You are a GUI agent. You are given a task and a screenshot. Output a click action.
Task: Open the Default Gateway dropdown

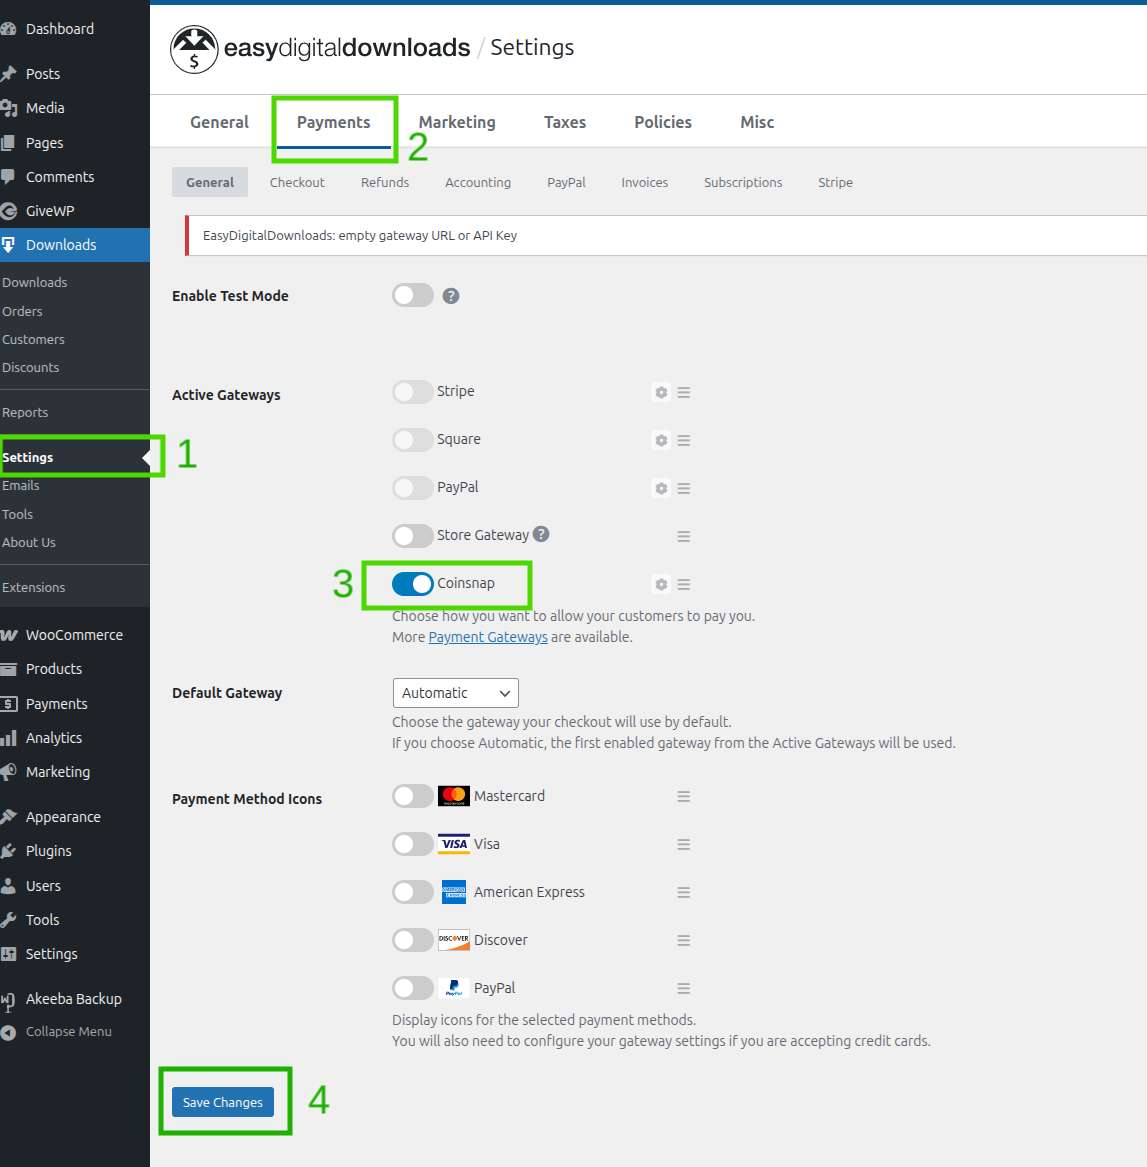(455, 692)
